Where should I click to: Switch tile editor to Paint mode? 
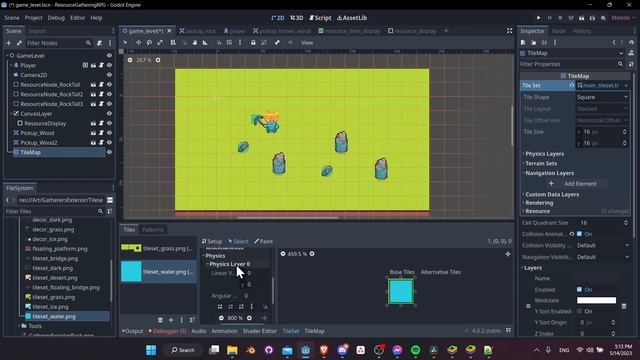[x=264, y=241]
